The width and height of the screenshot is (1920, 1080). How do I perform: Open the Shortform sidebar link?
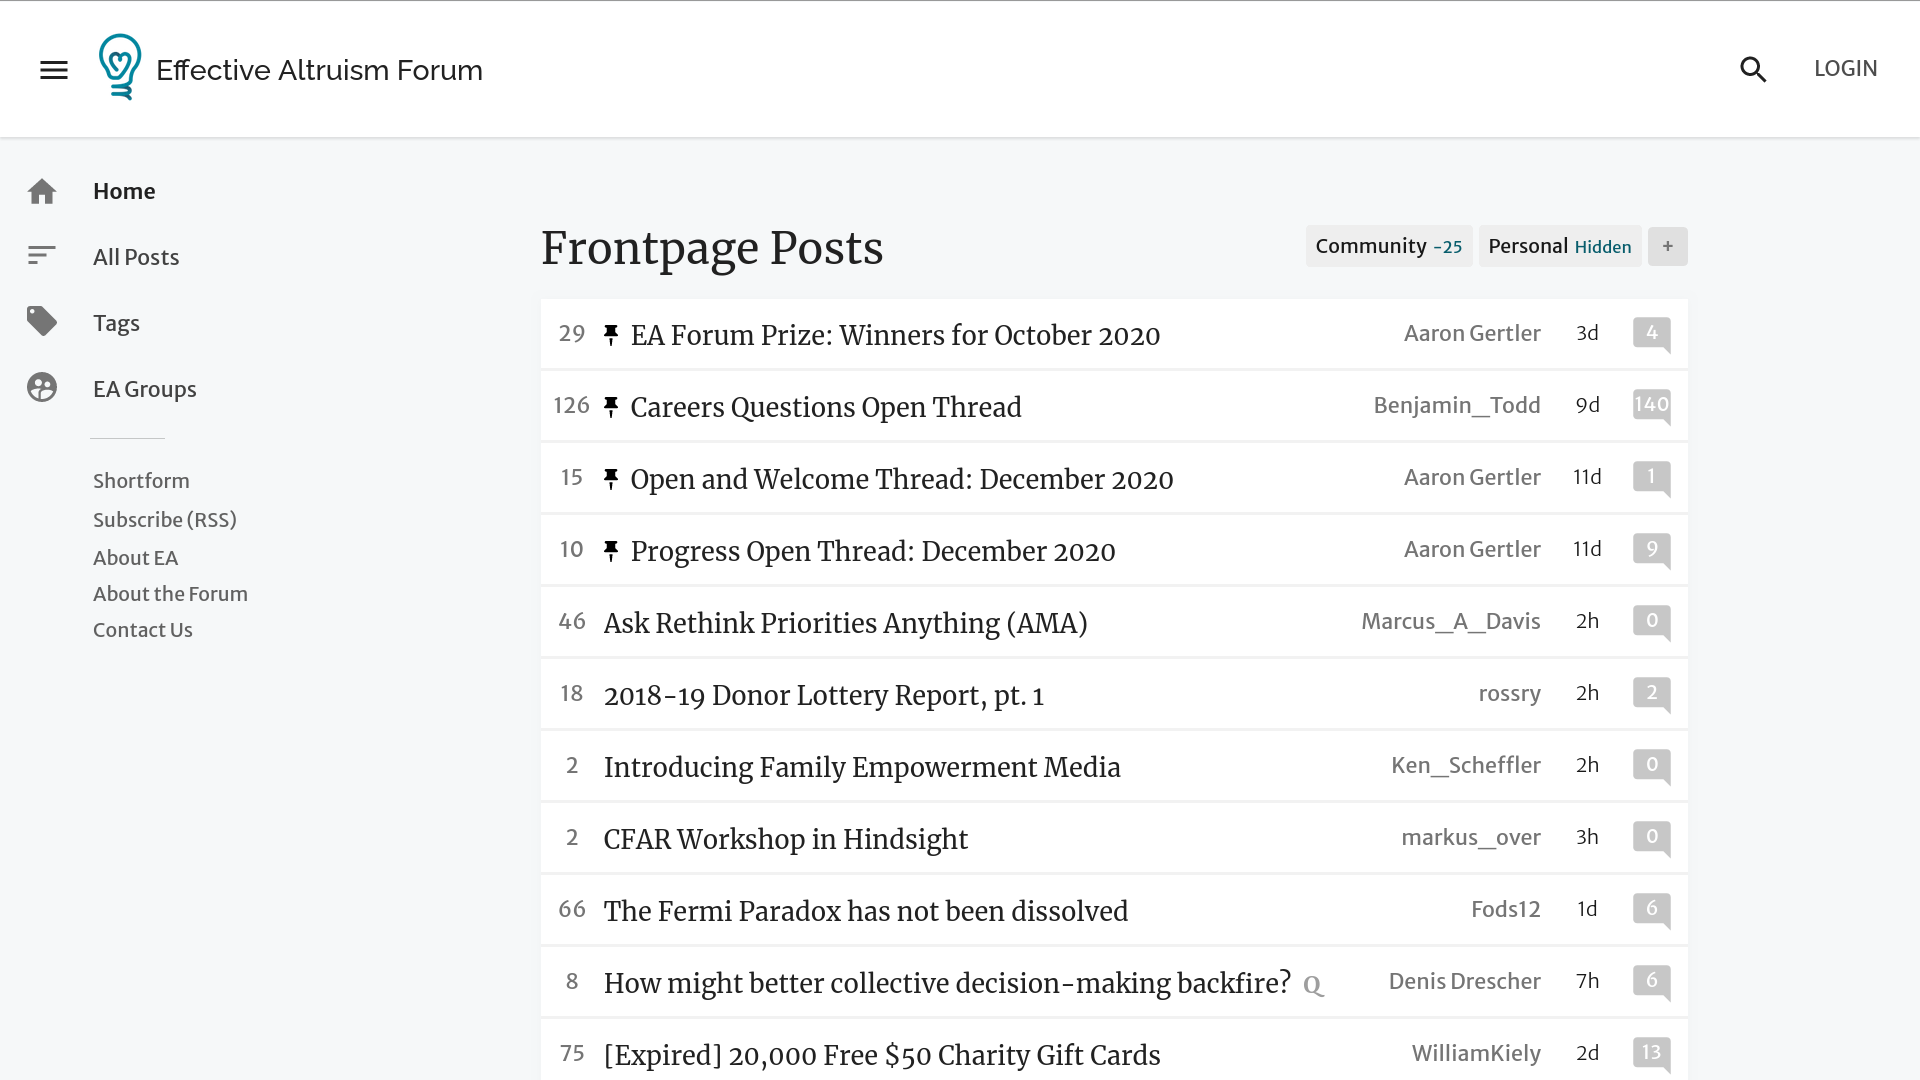(141, 481)
